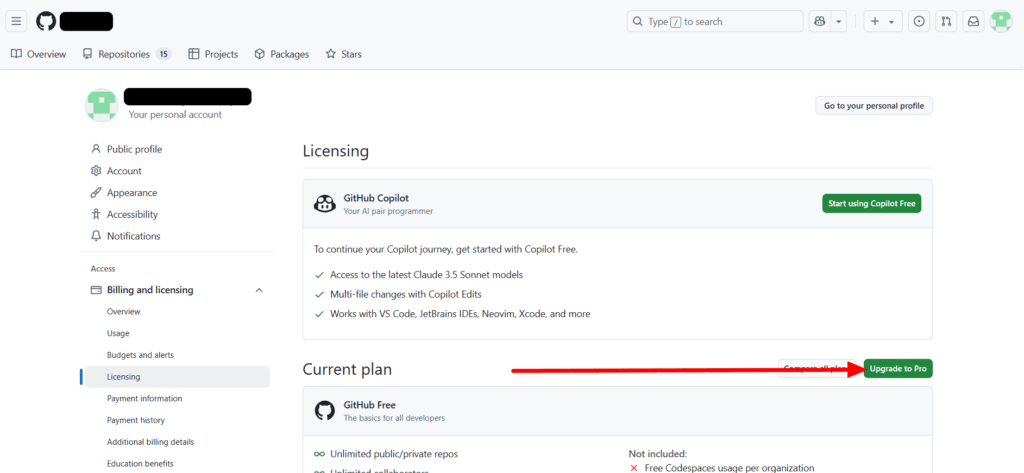Click the Licensing page heading
The height and width of the screenshot is (473, 1024).
(x=336, y=152)
